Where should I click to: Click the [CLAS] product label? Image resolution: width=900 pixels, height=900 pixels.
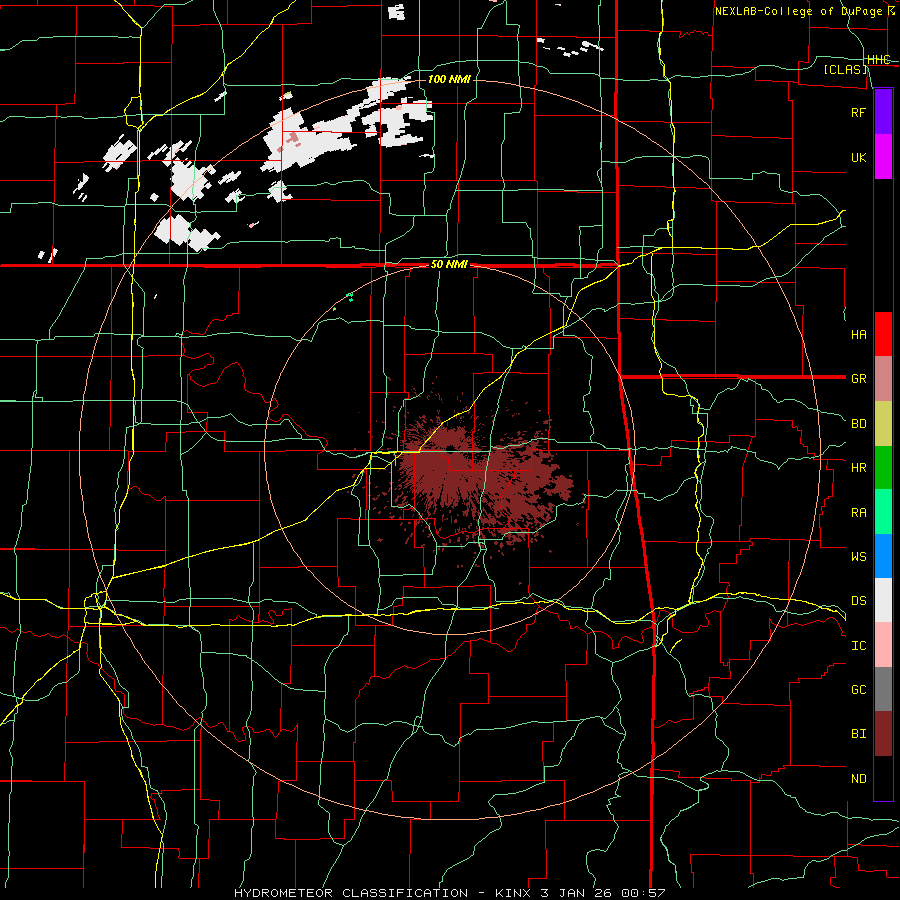click(845, 69)
